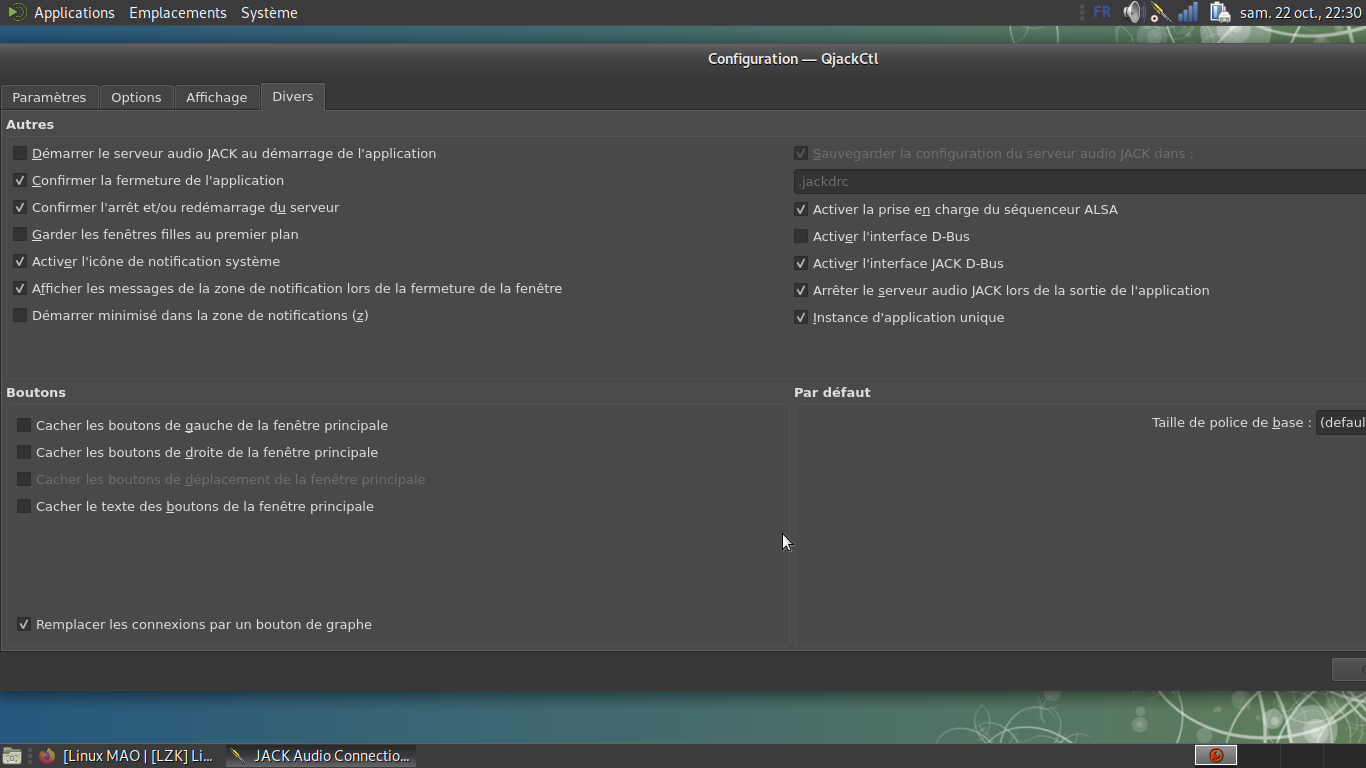Toggle Afficher les messages de la zone de notification
This screenshot has width=1366, height=768.
tap(20, 288)
